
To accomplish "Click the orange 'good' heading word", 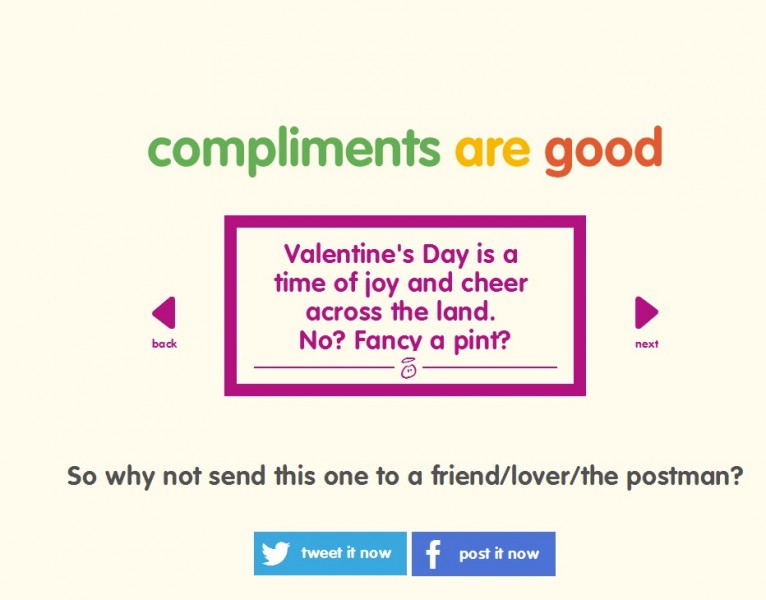I will [603, 150].
